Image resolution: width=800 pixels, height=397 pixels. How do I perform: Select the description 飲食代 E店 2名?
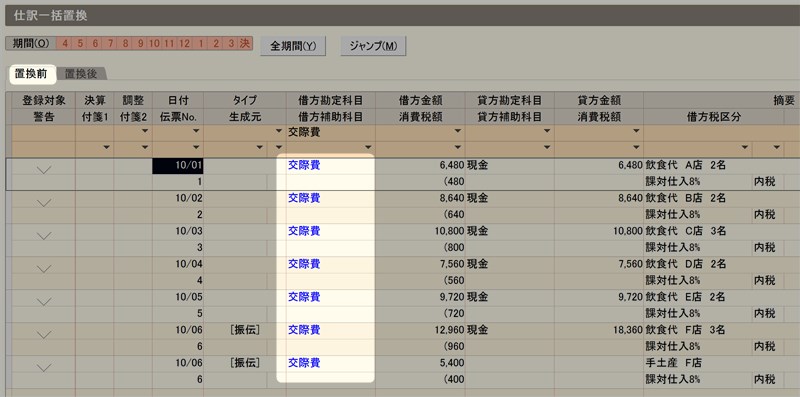686,297
